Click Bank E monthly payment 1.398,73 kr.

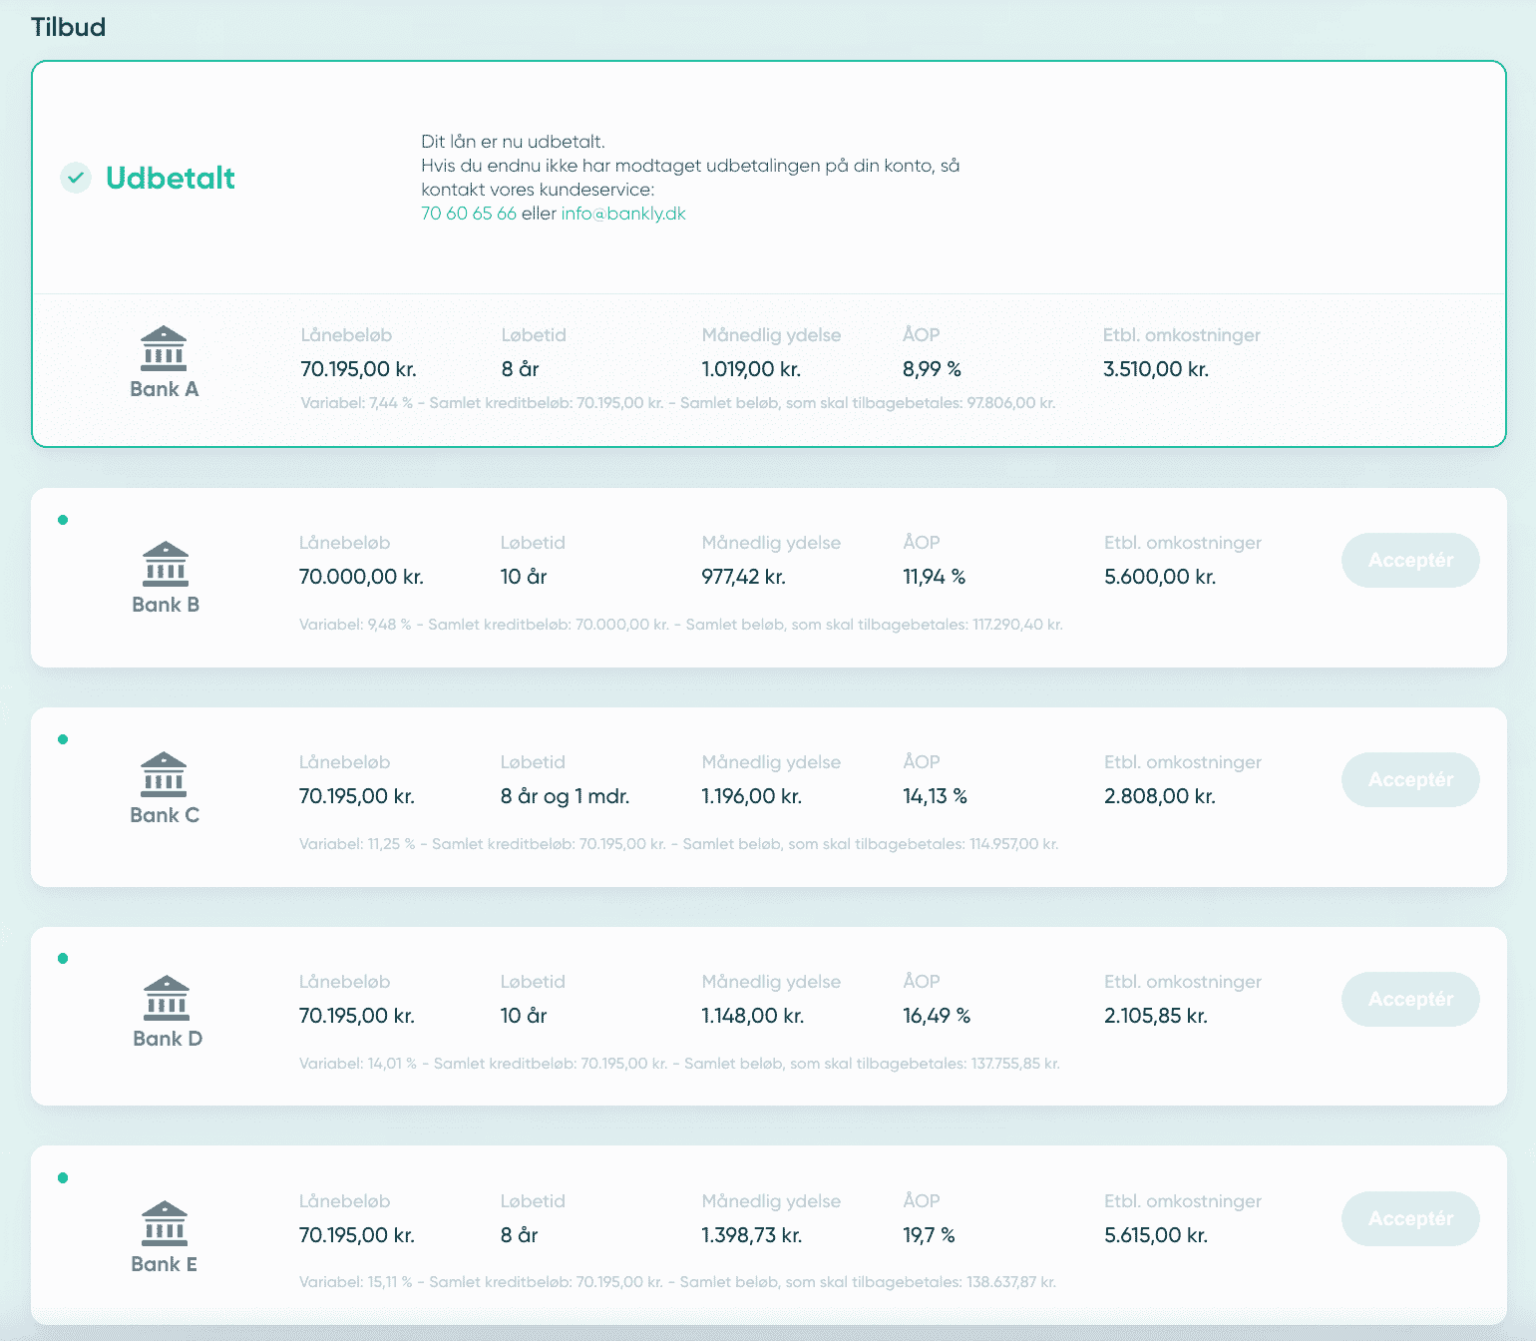(x=751, y=1235)
